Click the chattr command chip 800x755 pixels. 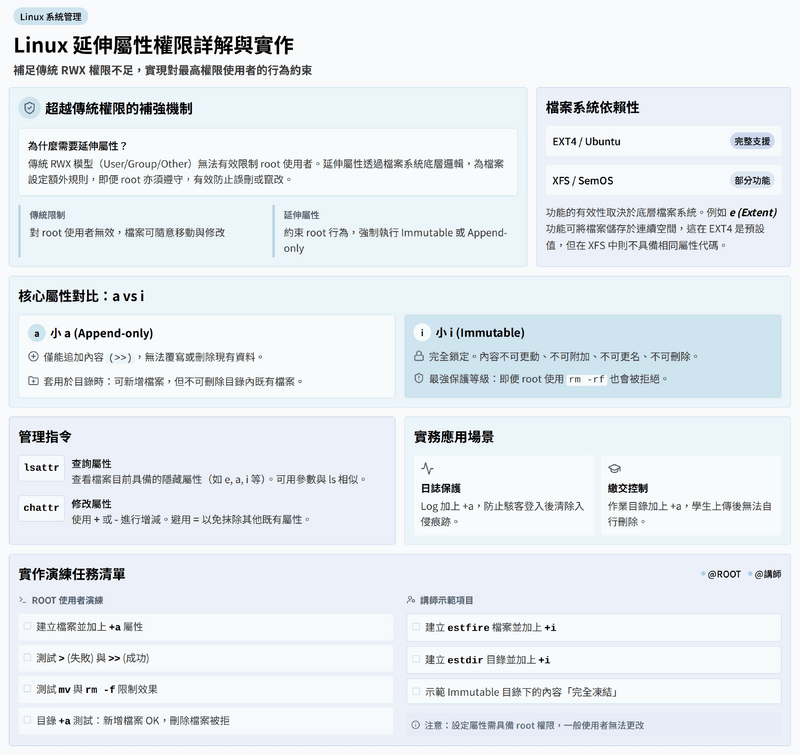point(41,508)
